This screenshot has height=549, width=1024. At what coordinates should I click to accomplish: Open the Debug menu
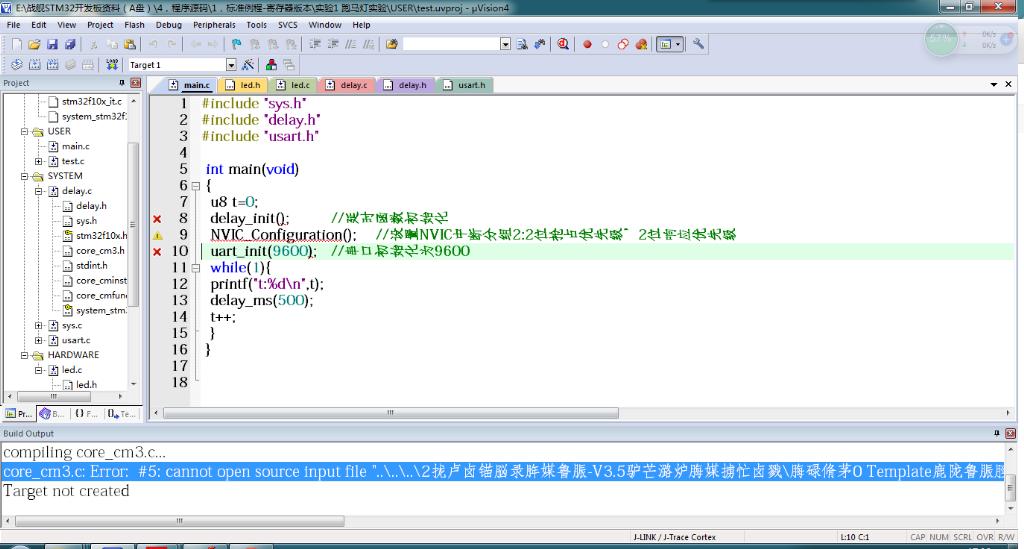pos(168,25)
